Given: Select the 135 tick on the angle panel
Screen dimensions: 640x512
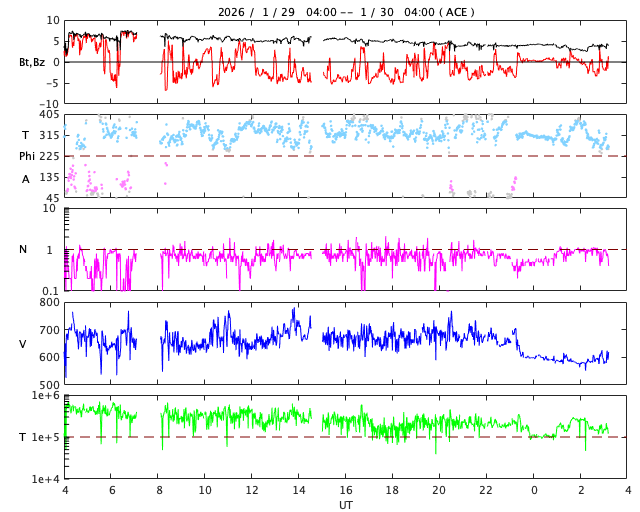Looking at the screenshot, I should pyautogui.click(x=48, y=177).
